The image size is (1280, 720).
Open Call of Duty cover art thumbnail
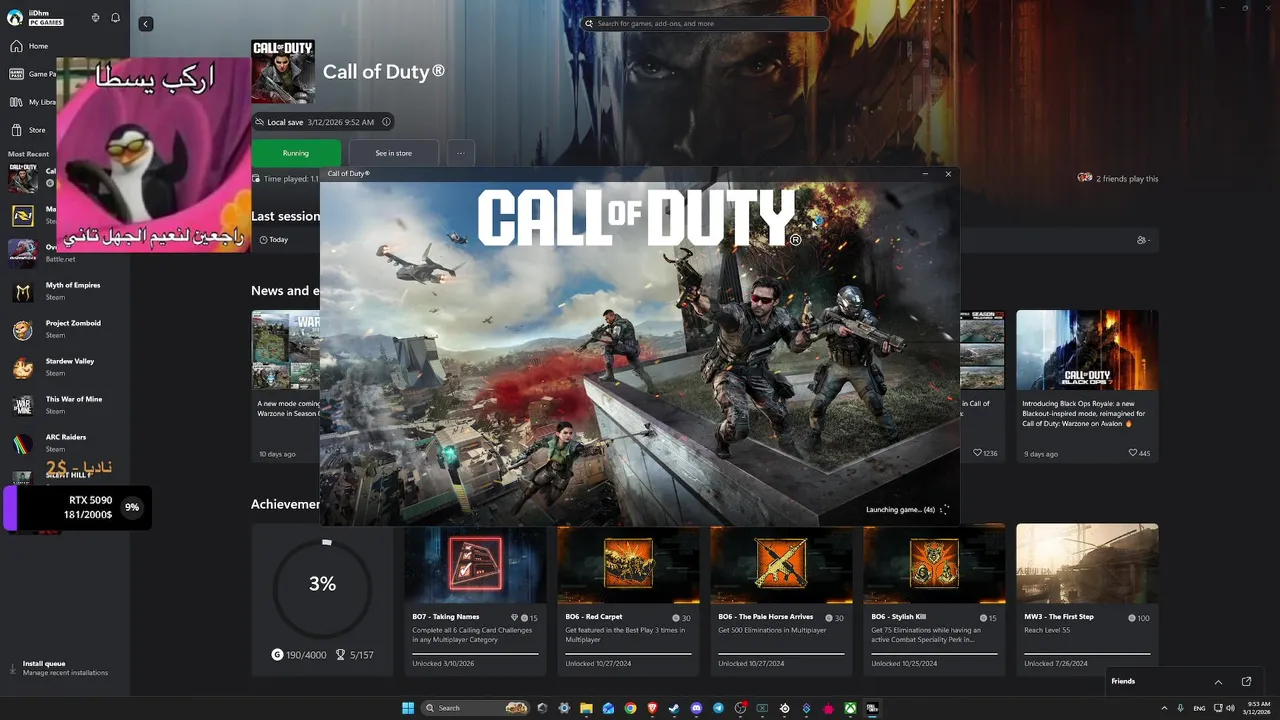[x=283, y=71]
